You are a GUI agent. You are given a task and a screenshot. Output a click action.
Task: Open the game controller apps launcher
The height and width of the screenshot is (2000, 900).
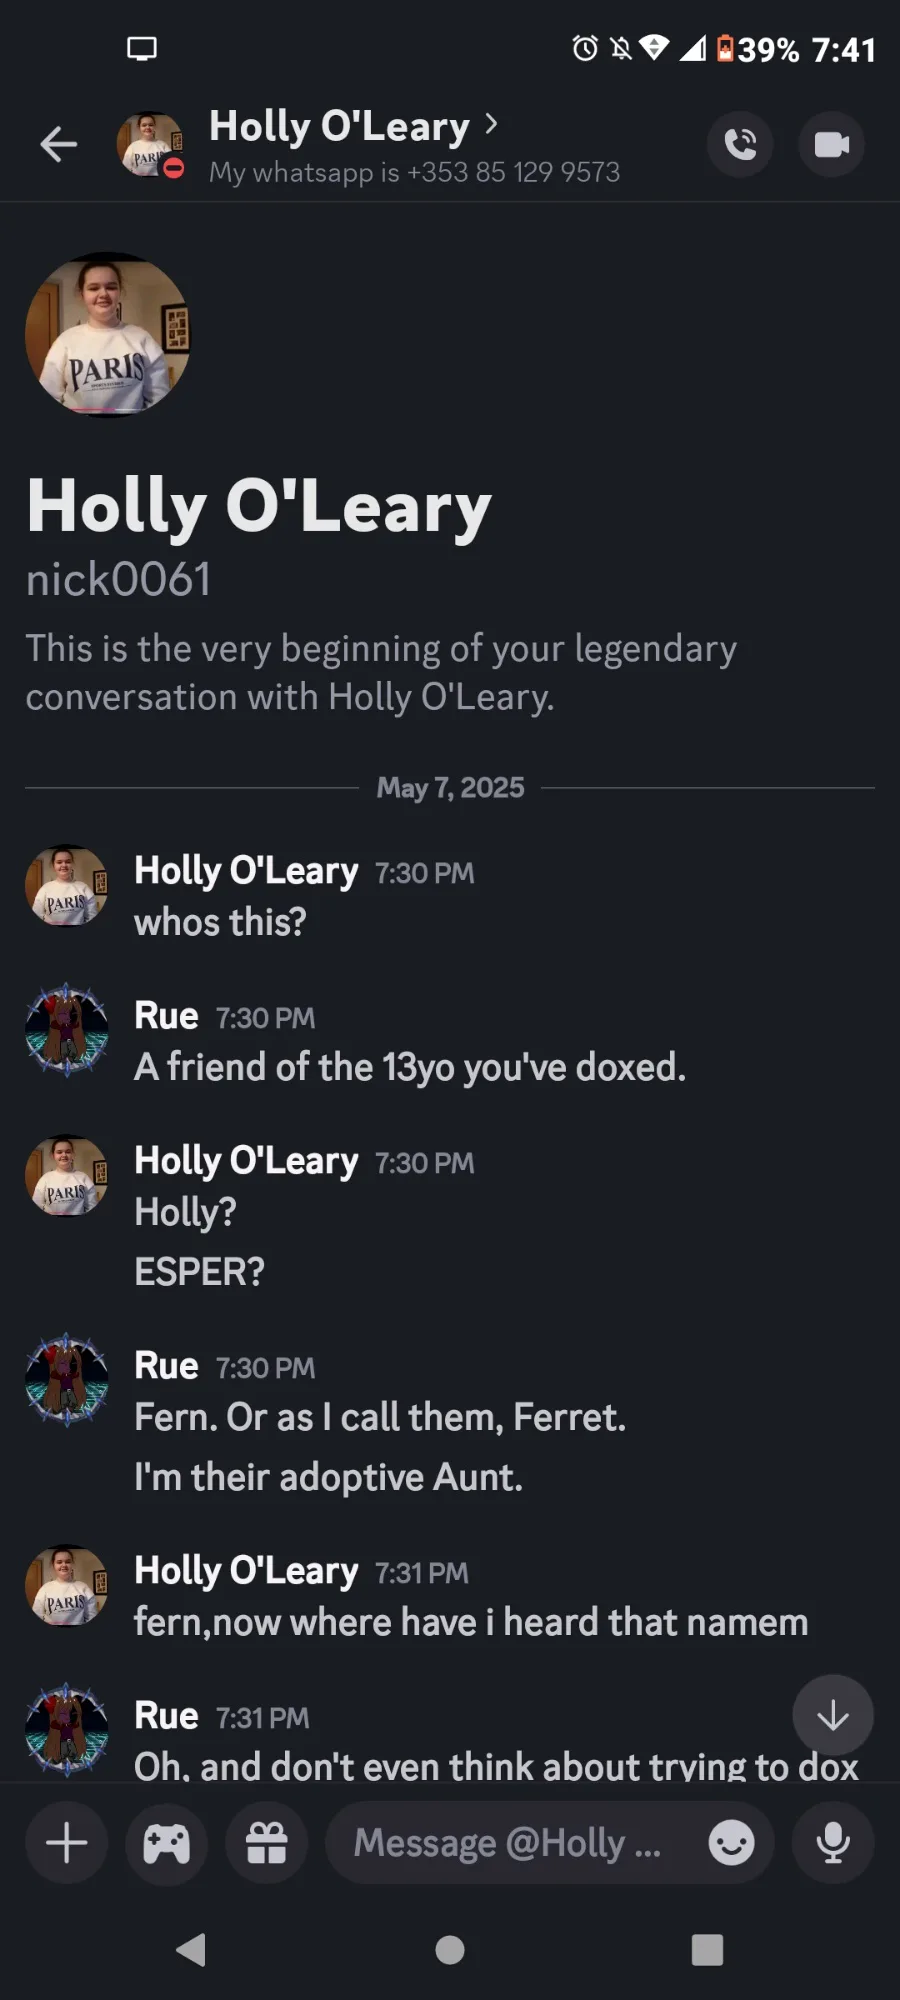click(x=167, y=1843)
